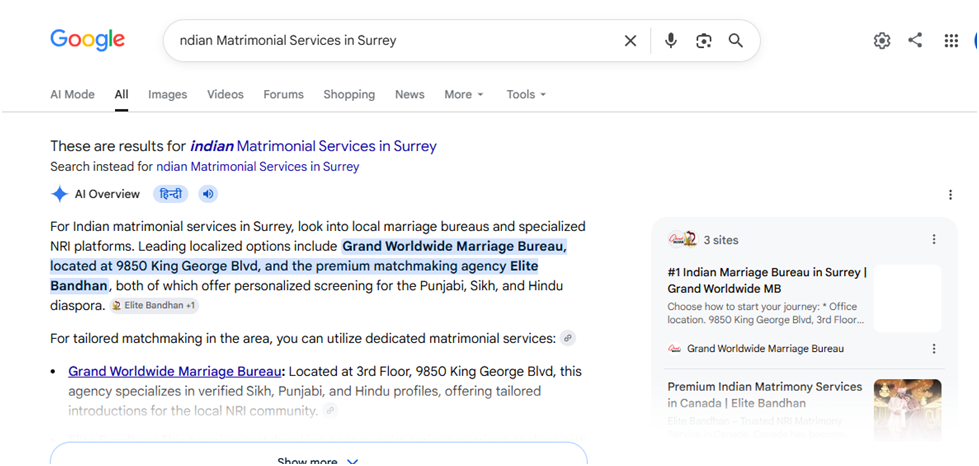The width and height of the screenshot is (979, 466).
Task: Open three-dot menu beside '3 sites'
Action: tap(934, 239)
